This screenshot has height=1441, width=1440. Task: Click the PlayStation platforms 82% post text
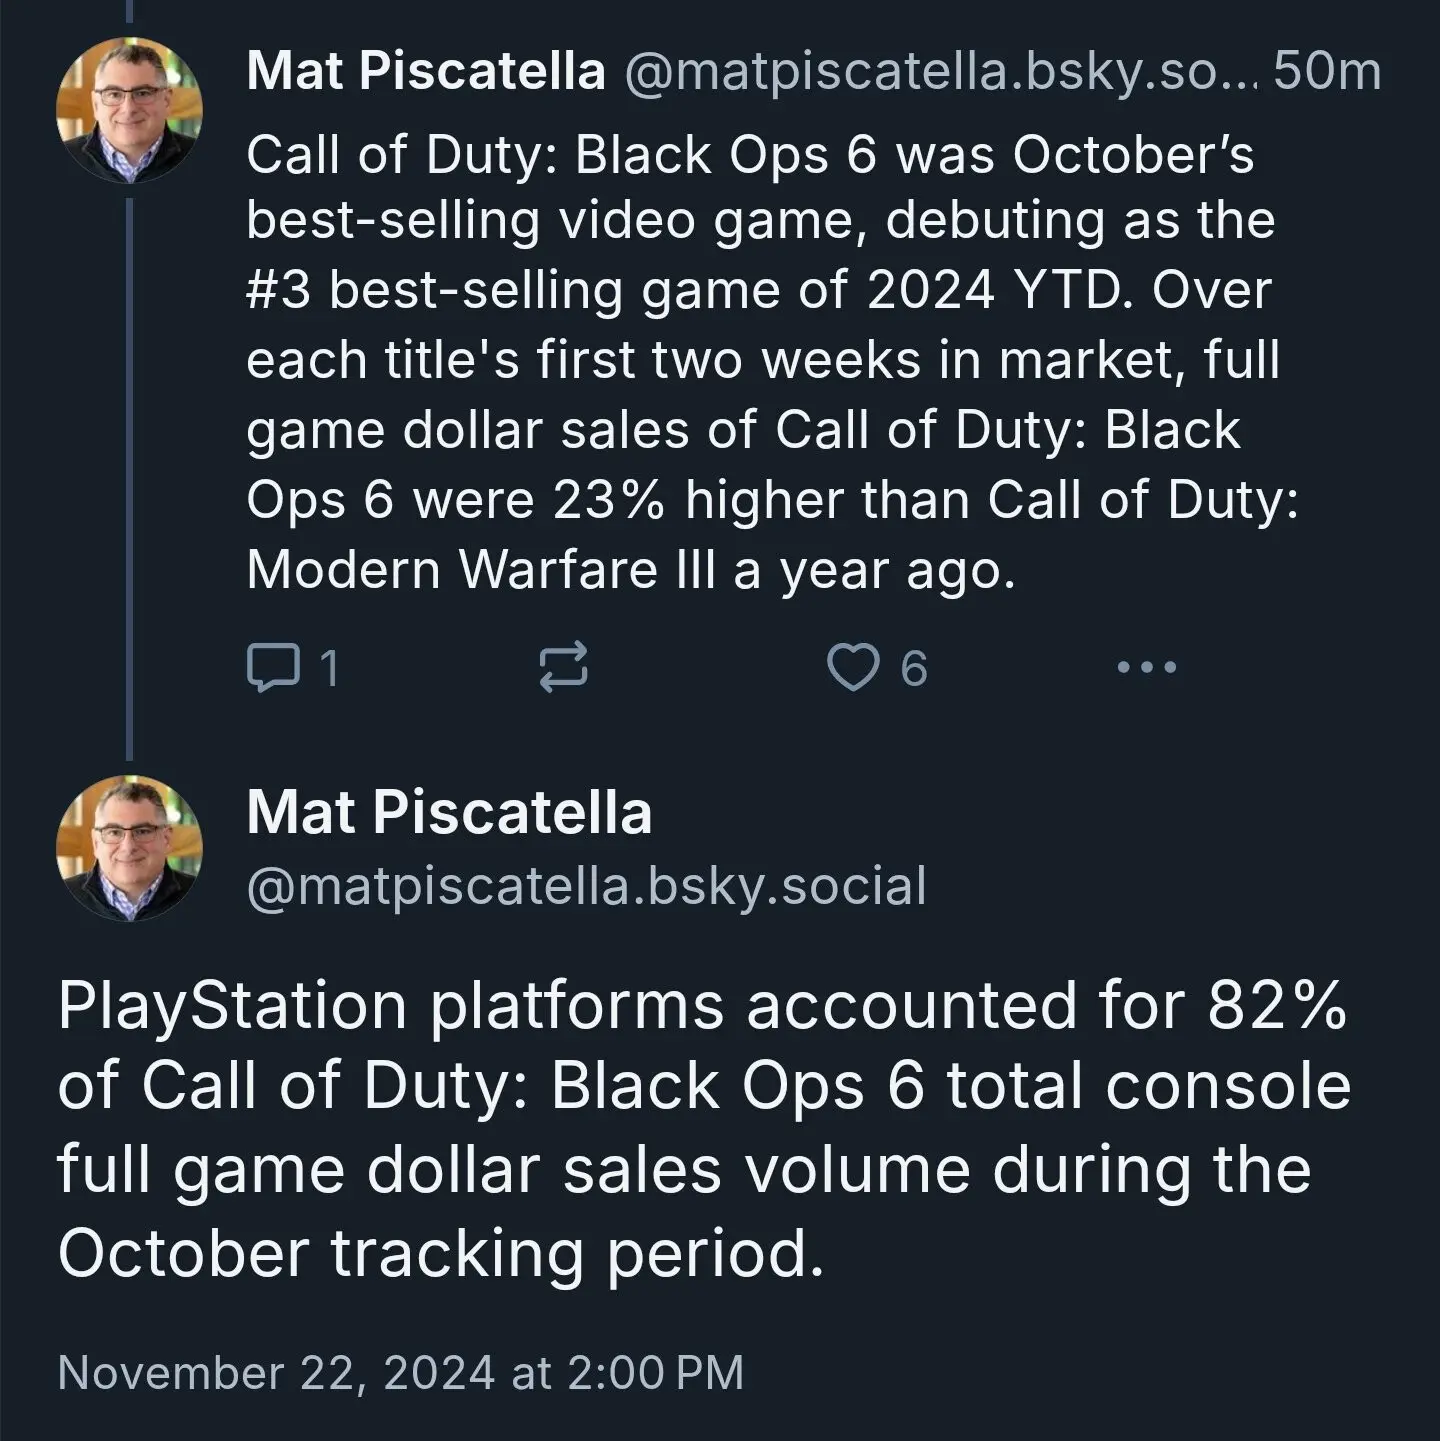click(704, 1128)
